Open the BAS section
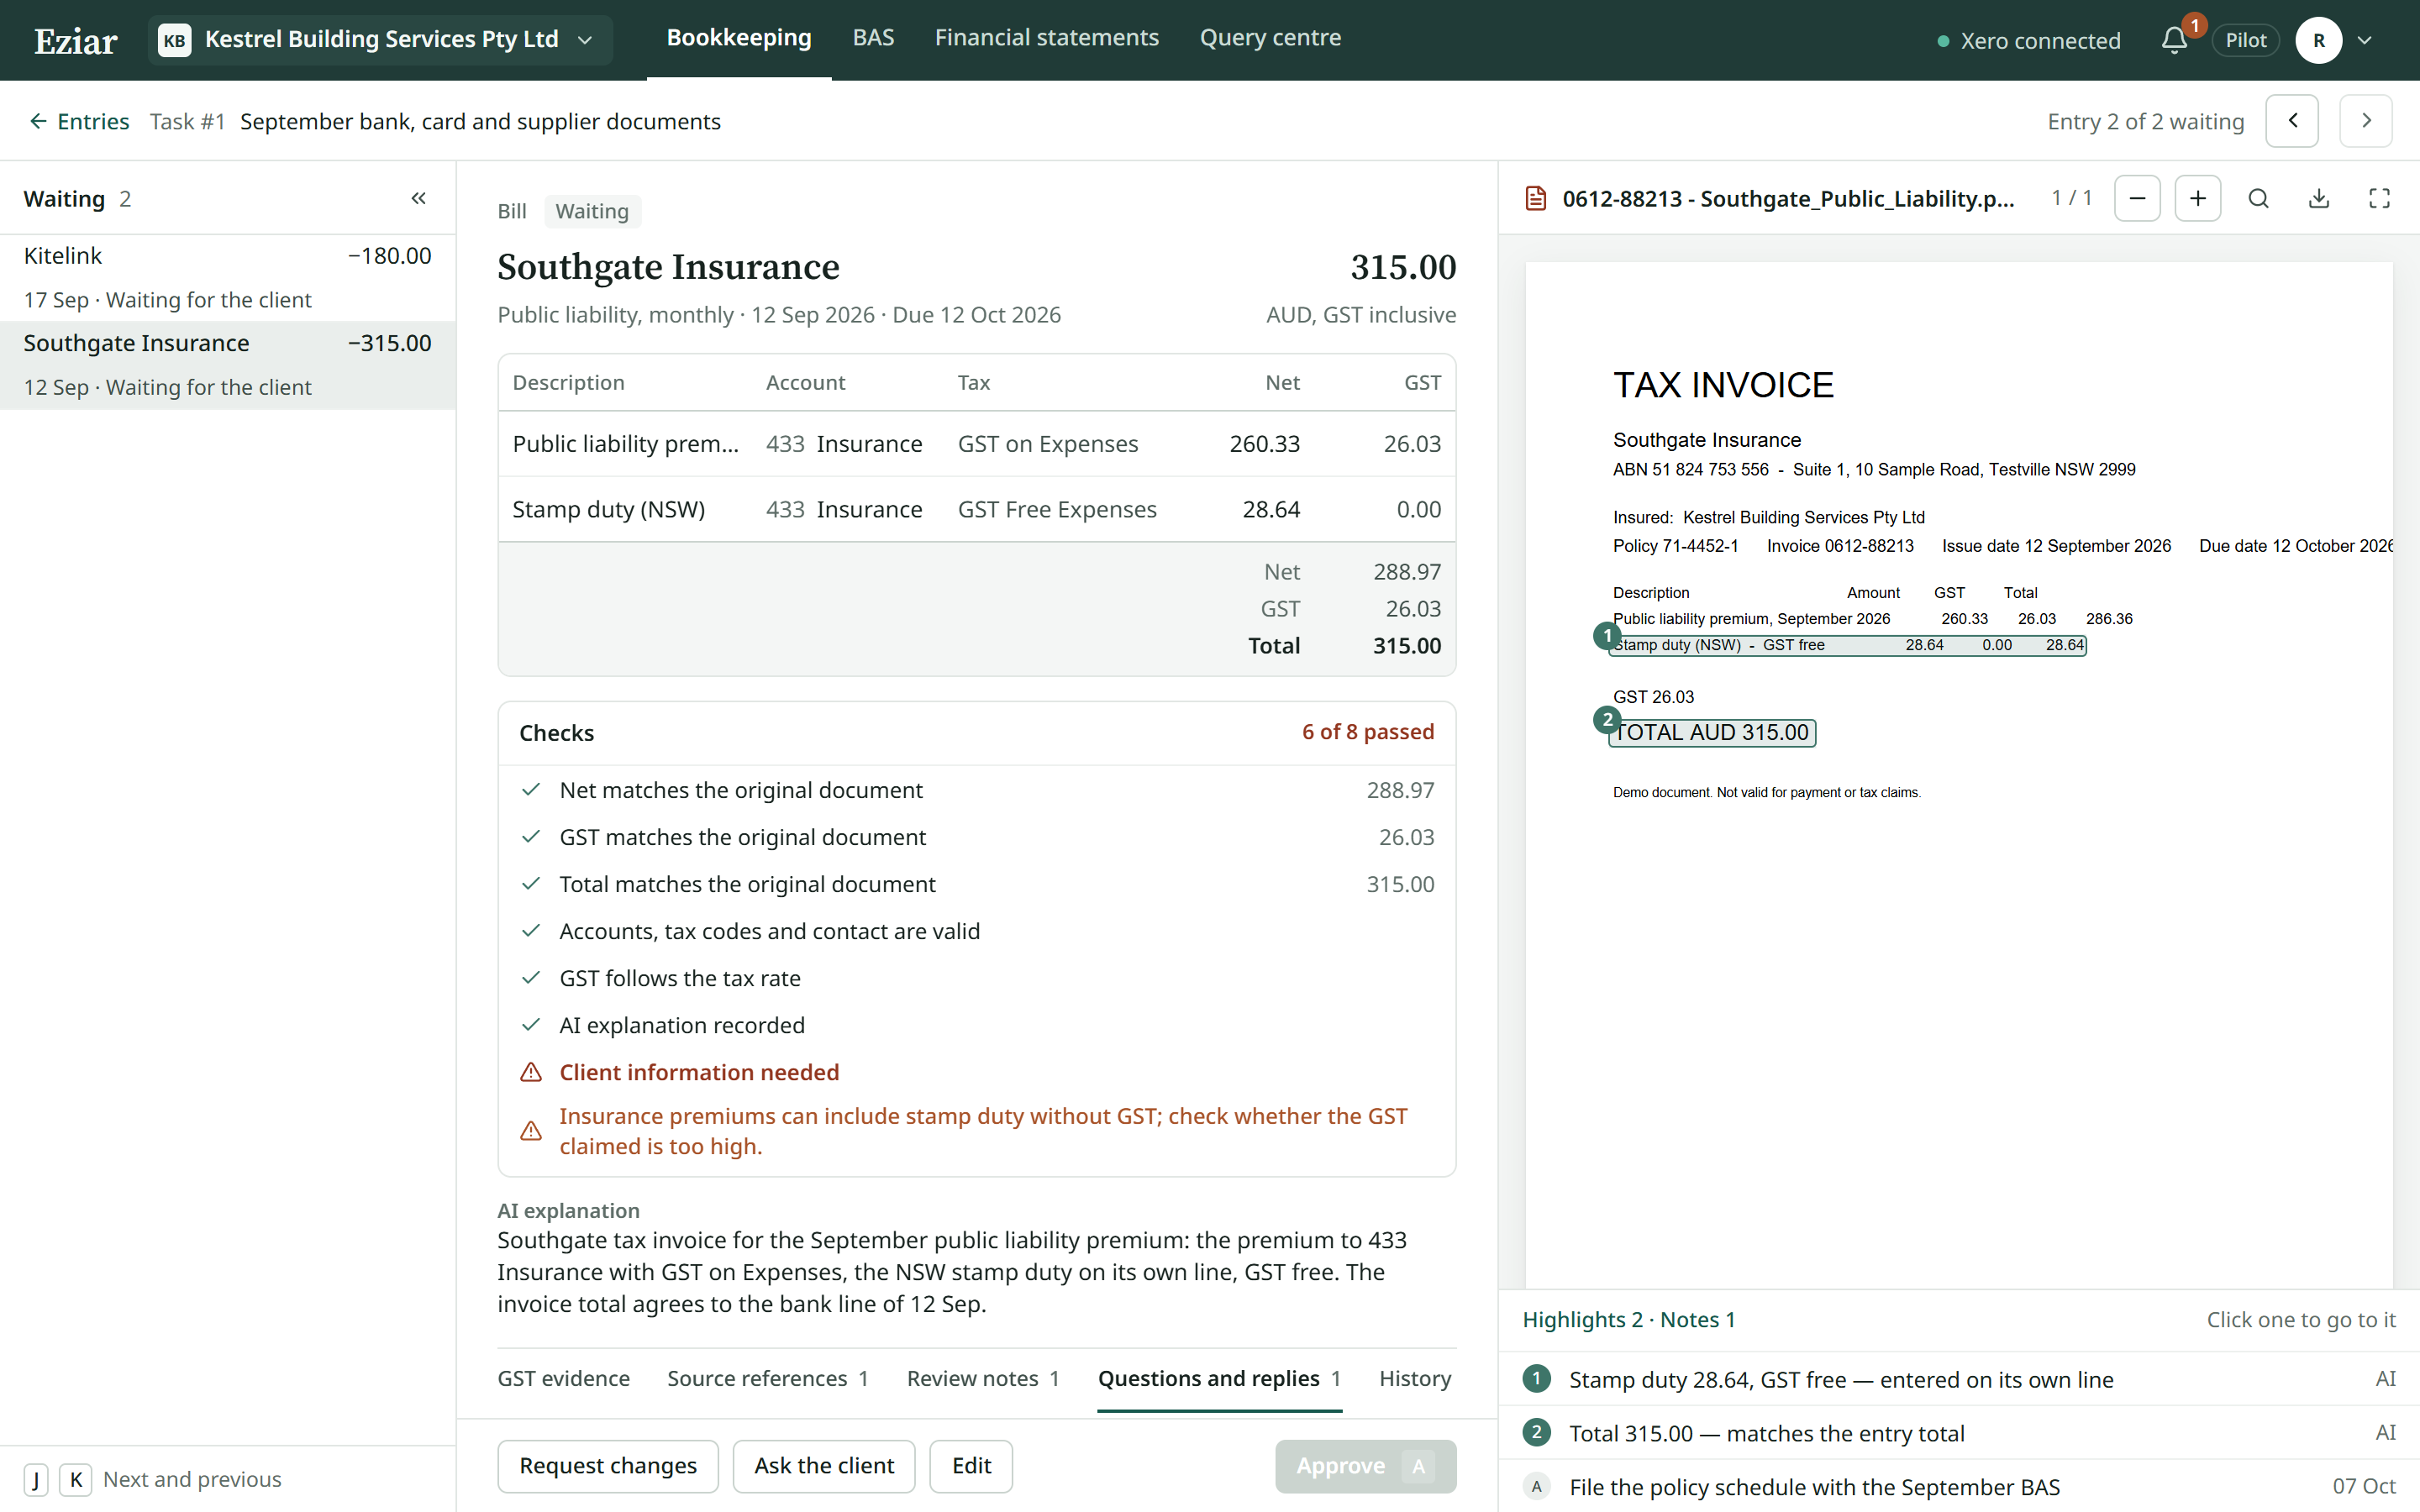2420x1512 pixels. pos(873,38)
